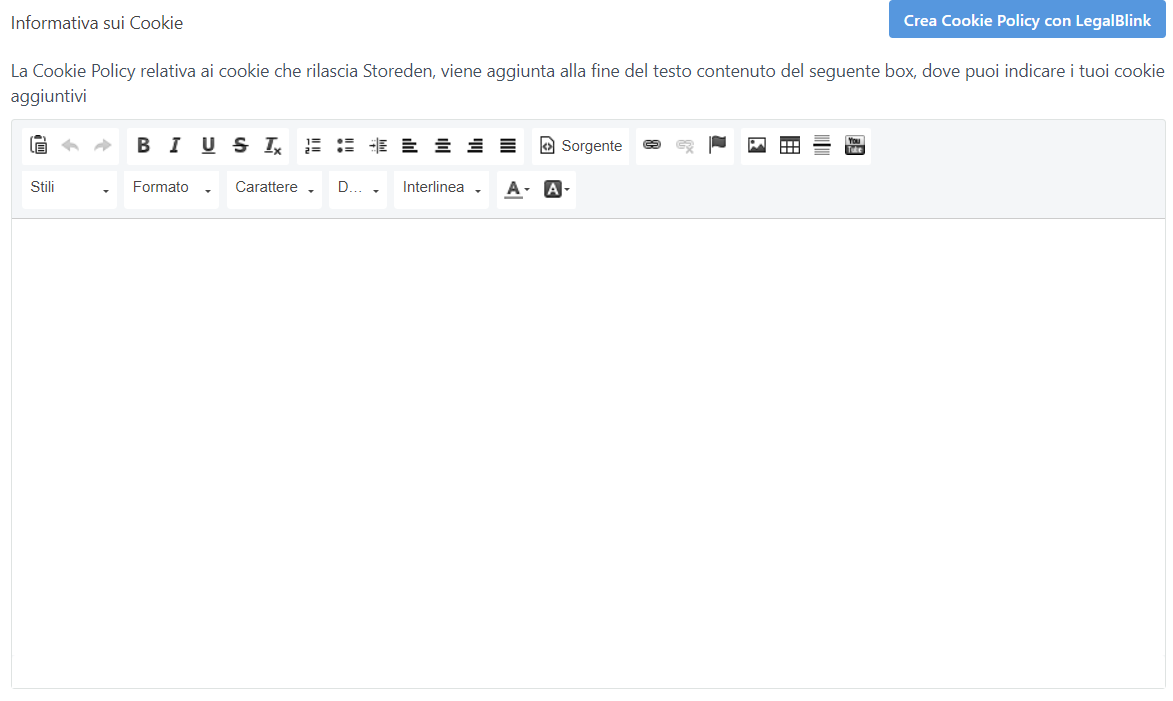Toggle bold formatting

[x=143, y=146]
